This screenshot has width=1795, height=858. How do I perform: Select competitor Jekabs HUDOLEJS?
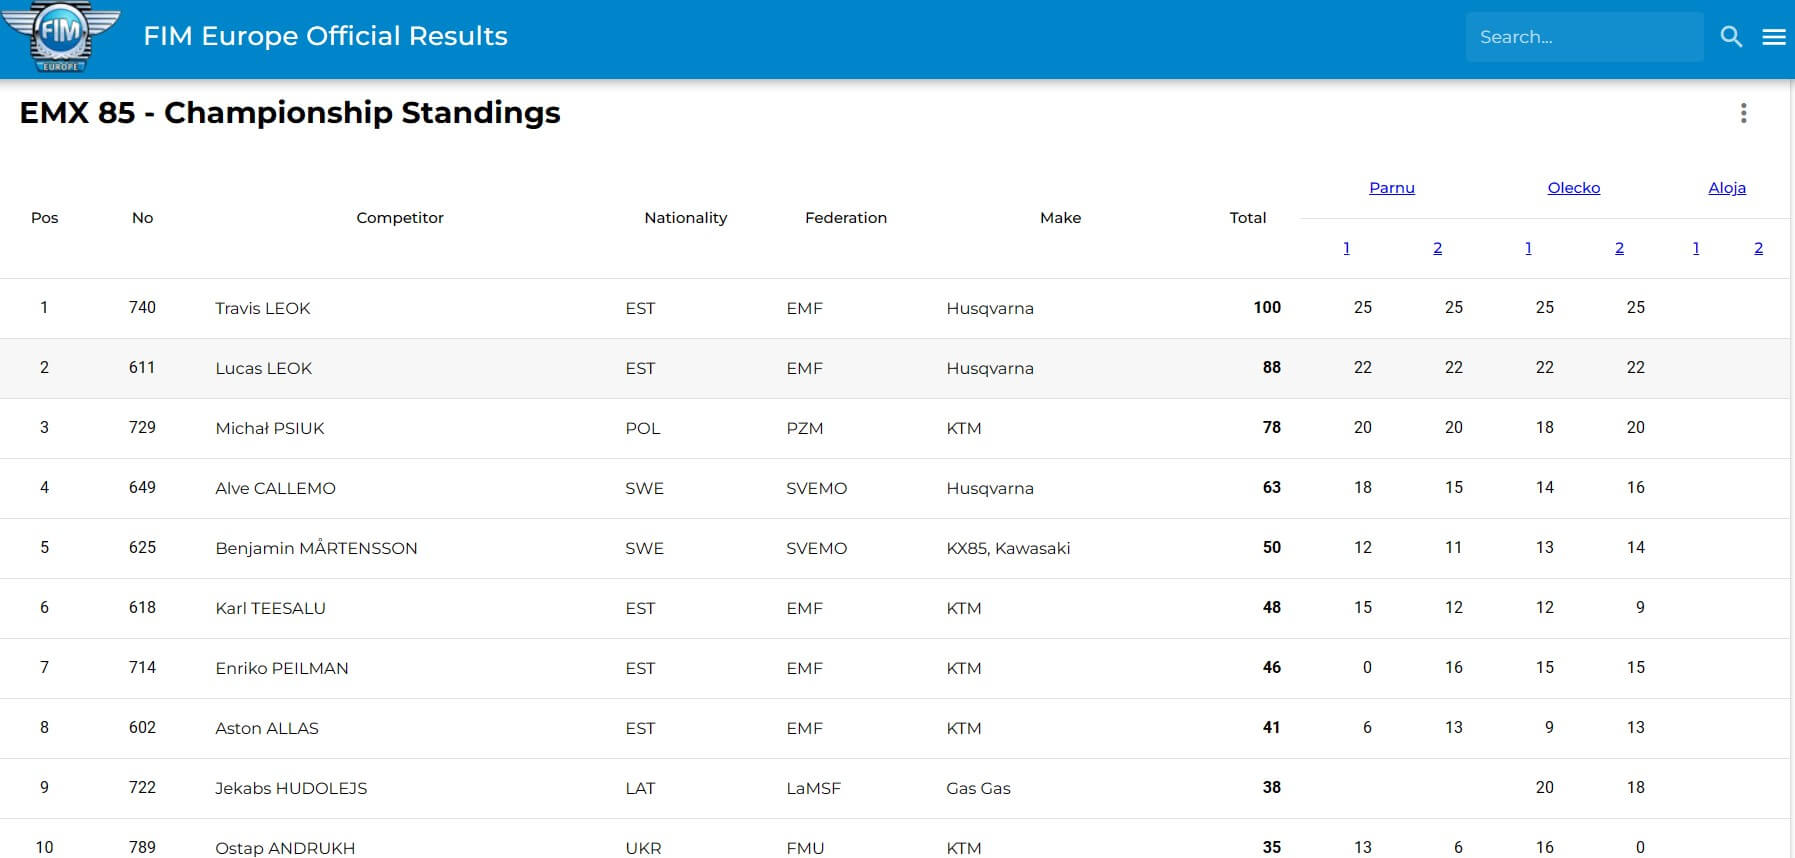click(291, 788)
